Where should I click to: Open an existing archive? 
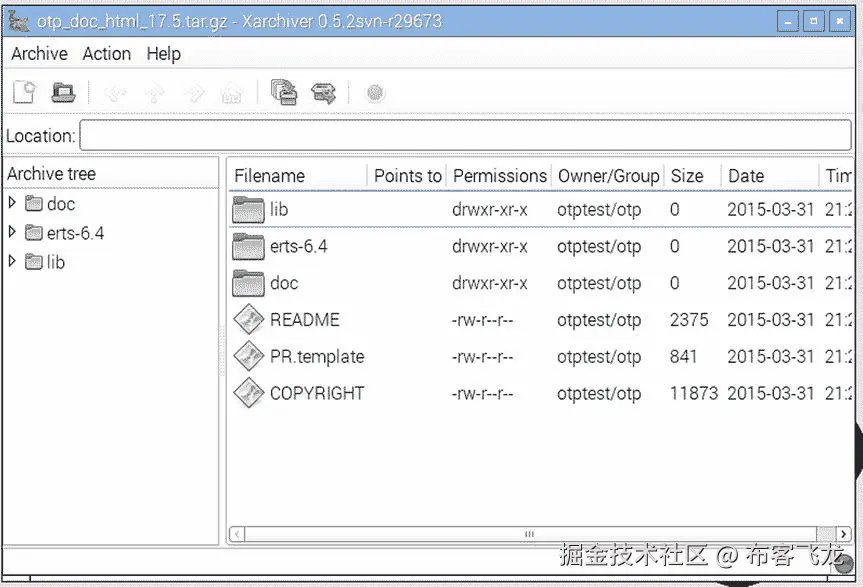(x=63, y=91)
